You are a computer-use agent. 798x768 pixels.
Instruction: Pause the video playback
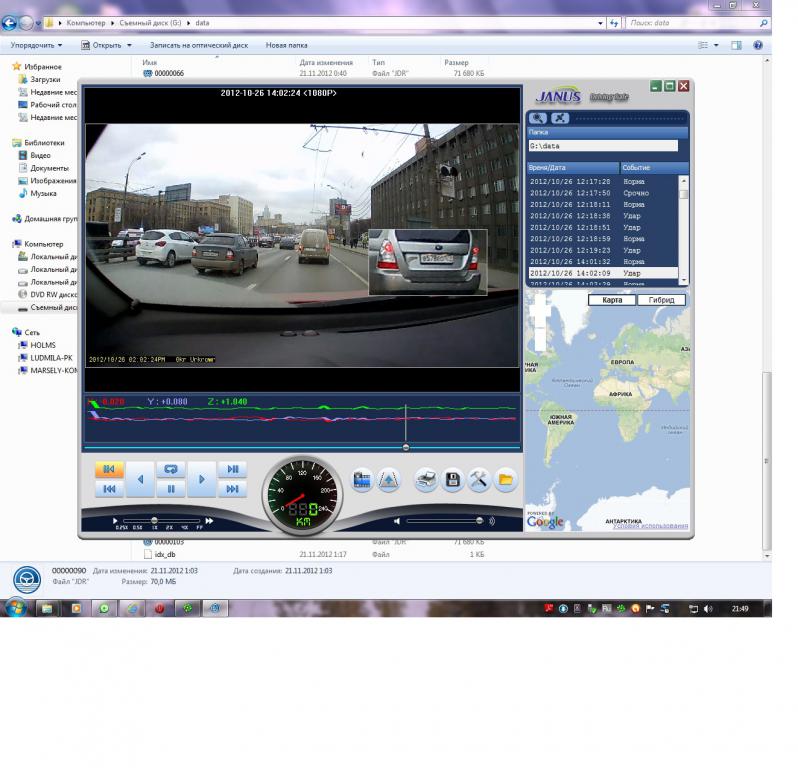[x=171, y=489]
